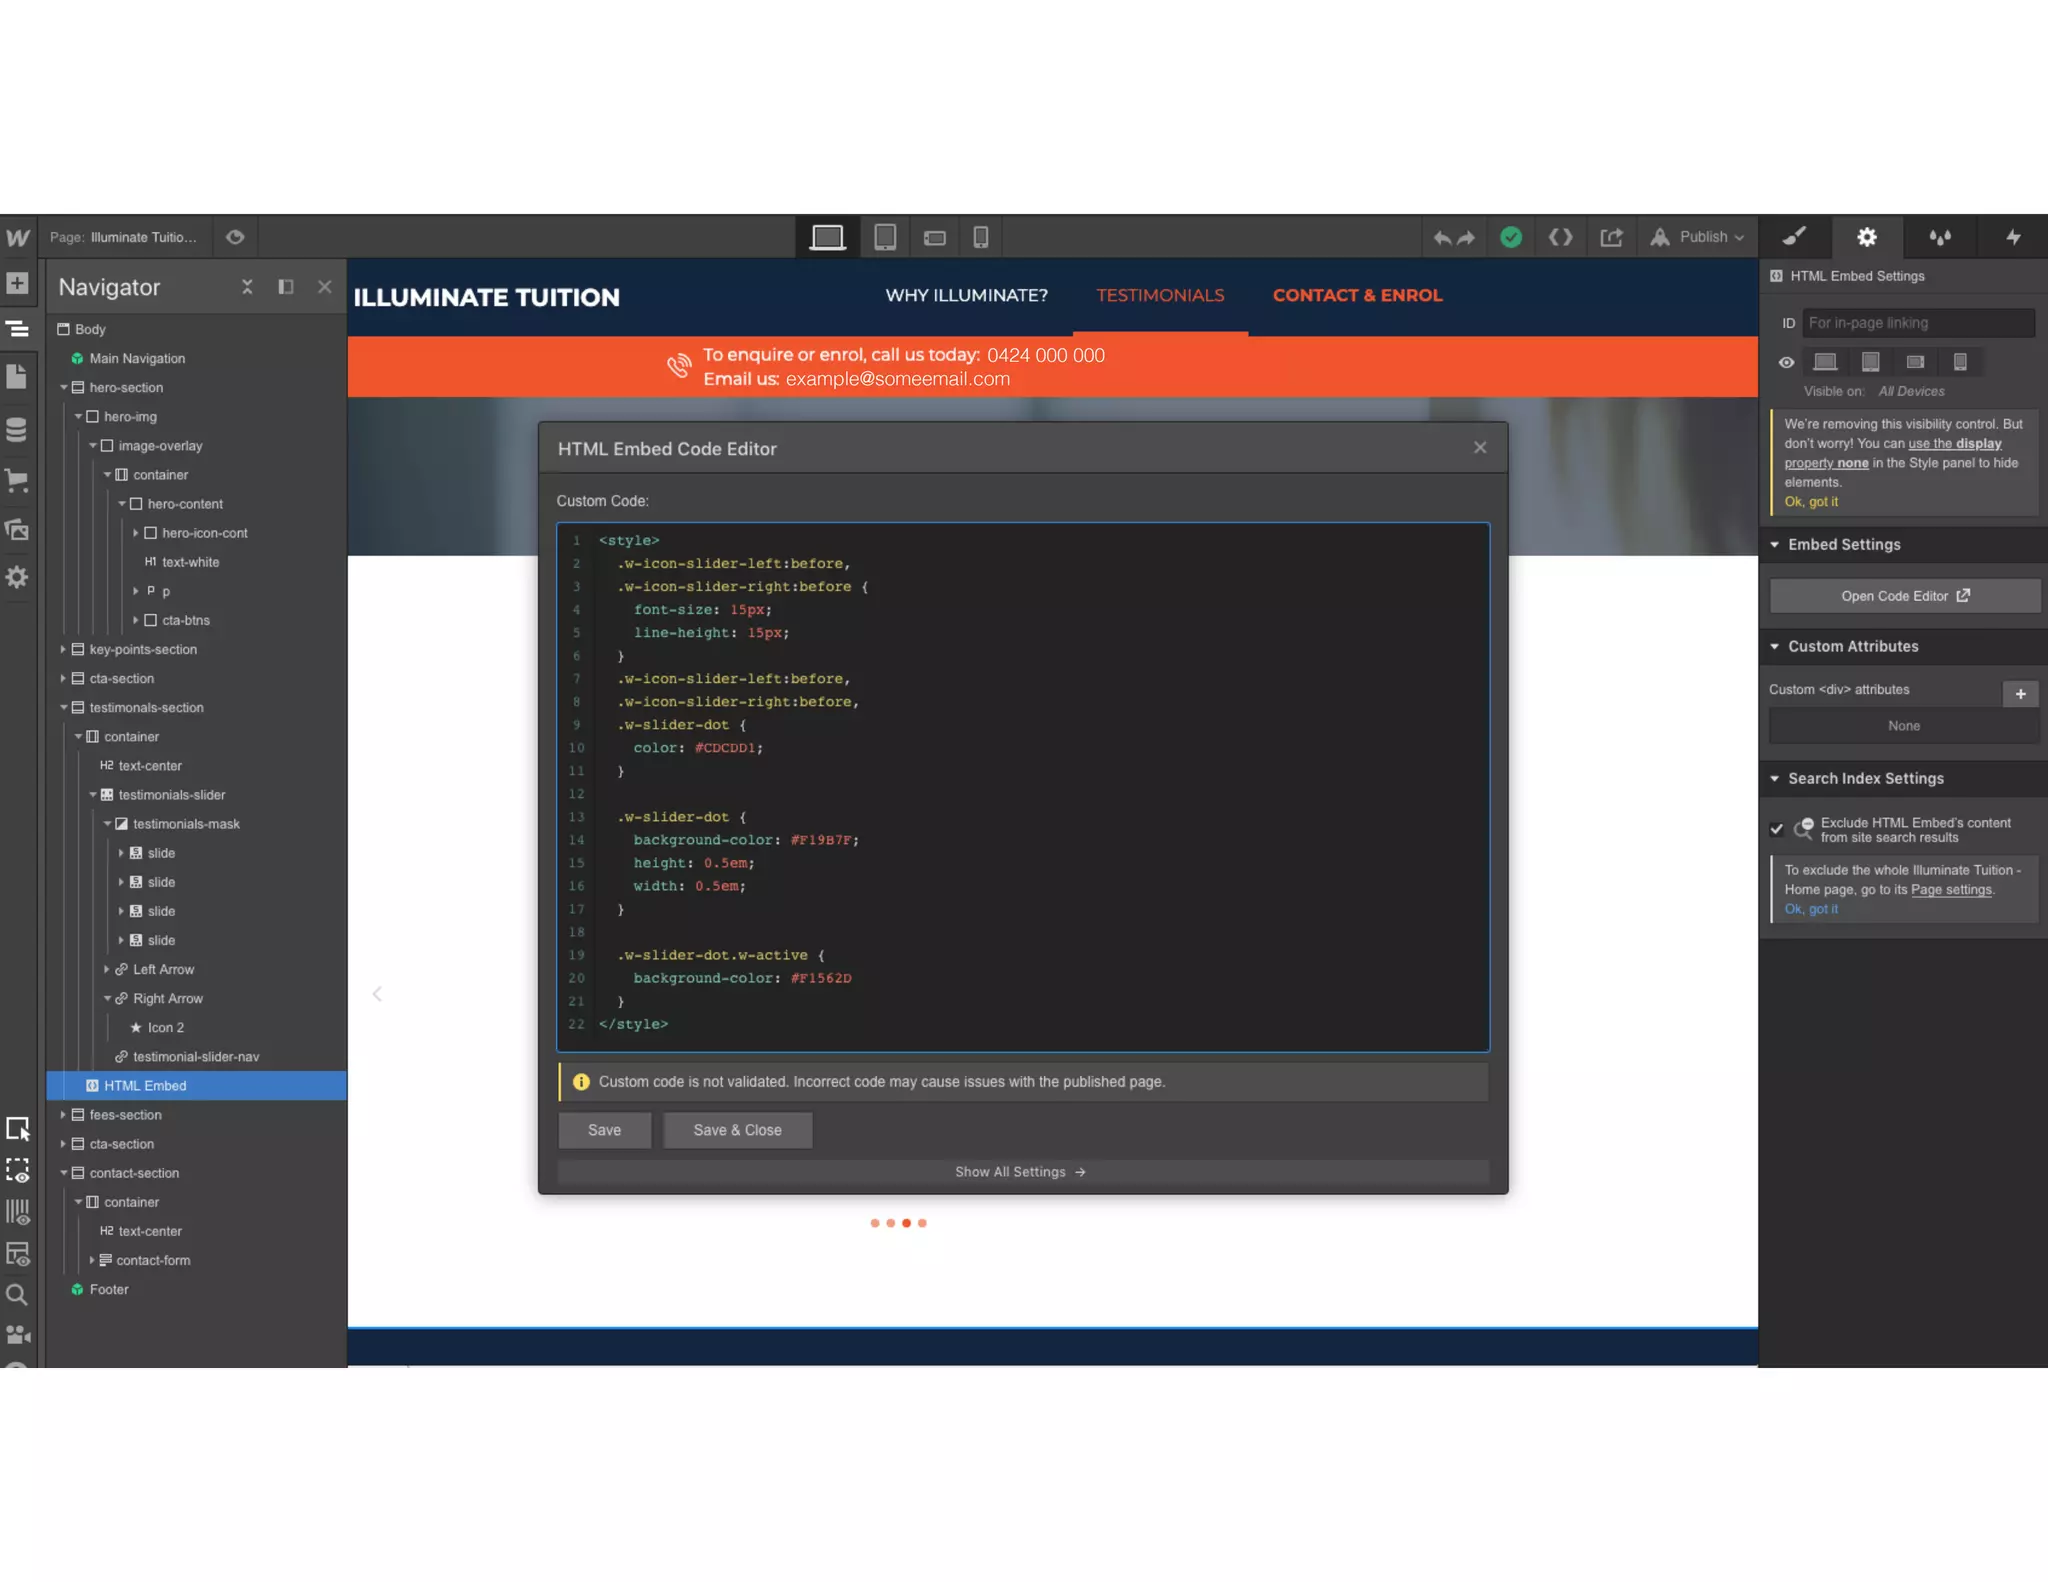Switch to mobile portrait preview
Image resolution: width=2048 pixels, height=1582 pixels.
pos(980,237)
